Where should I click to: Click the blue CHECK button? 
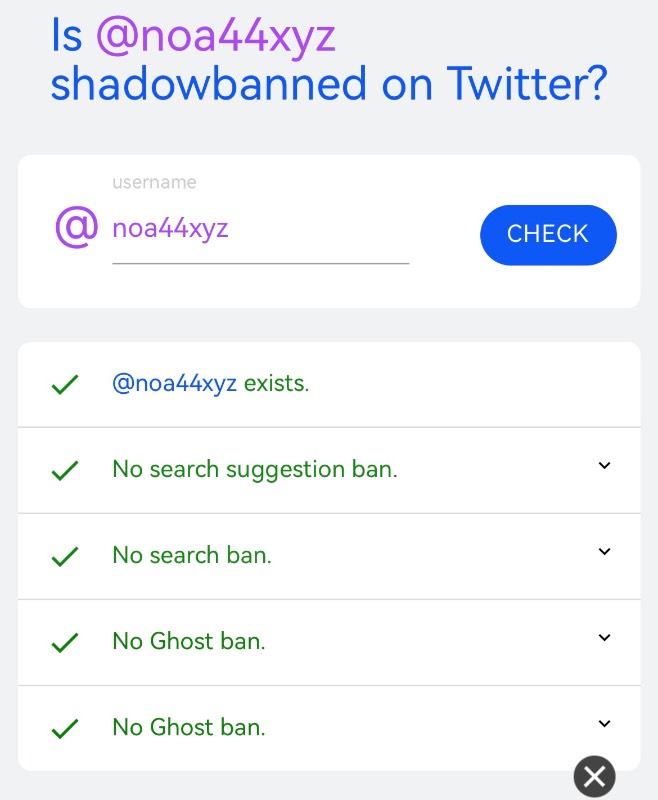click(548, 235)
